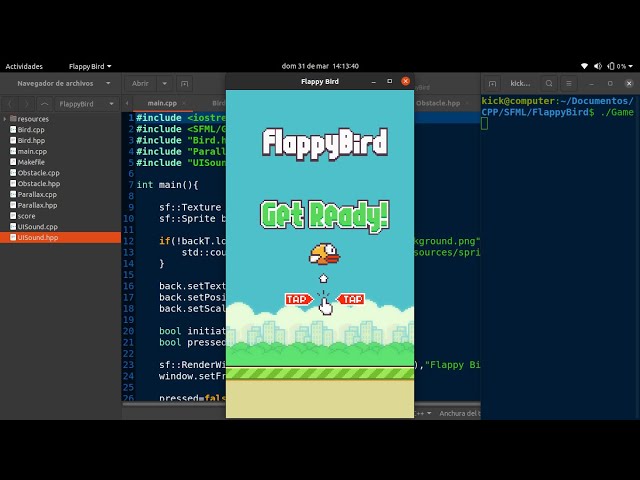Open language C++ selector in status bar

click(423, 413)
